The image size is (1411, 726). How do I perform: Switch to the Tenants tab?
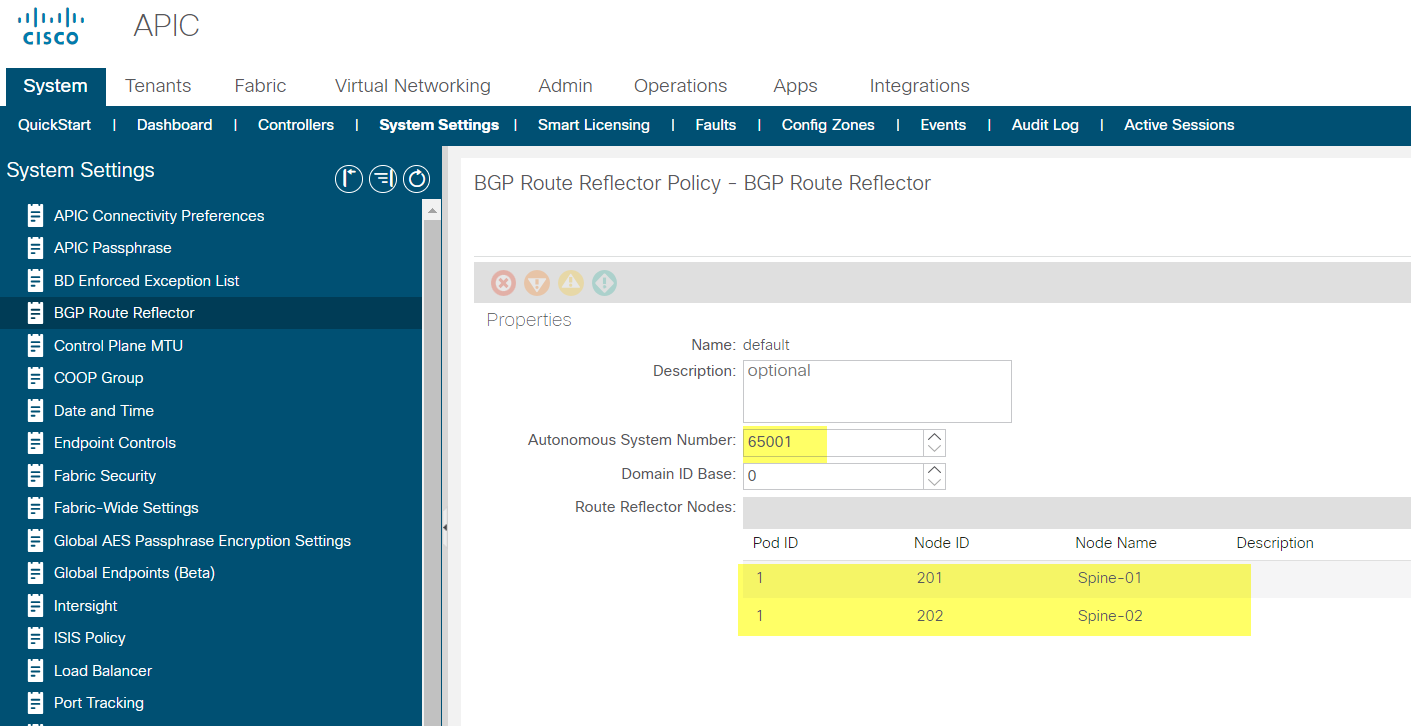coord(158,86)
